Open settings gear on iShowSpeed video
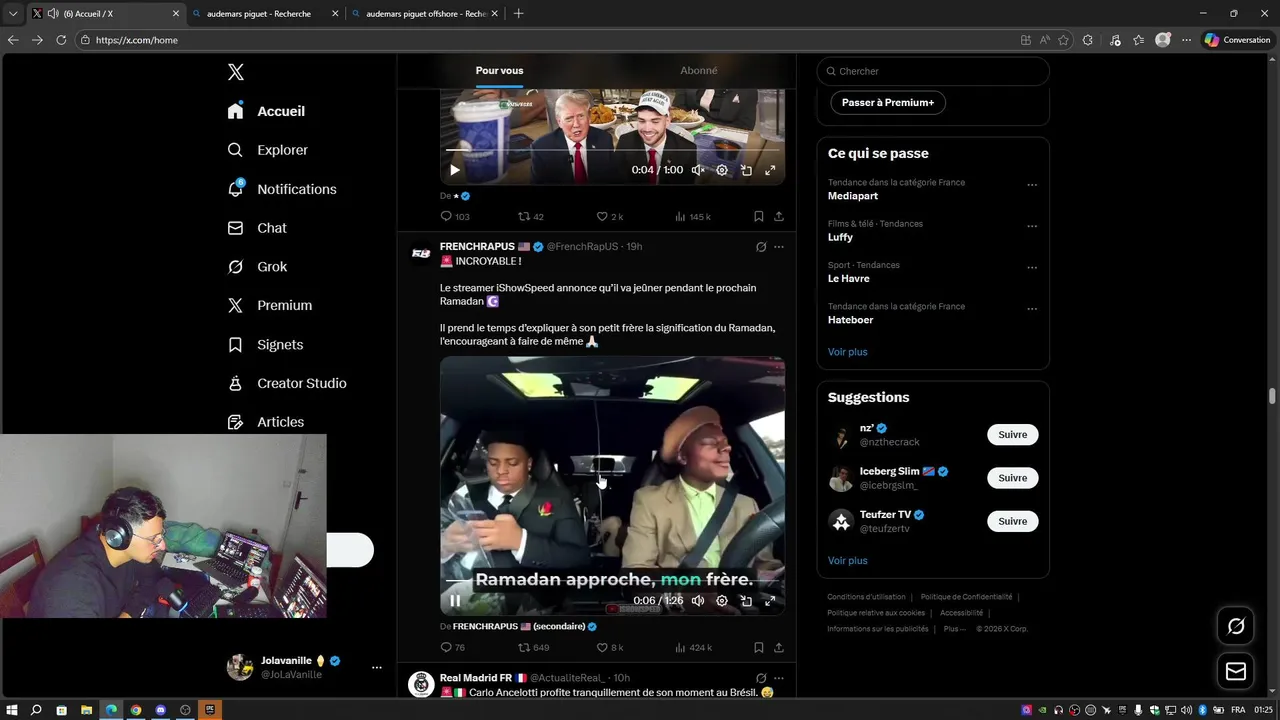1280x720 pixels. (x=722, y=601)
